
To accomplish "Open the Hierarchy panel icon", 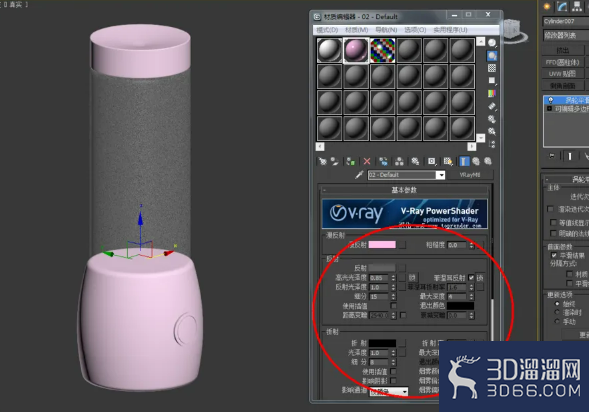I will [x=577, y=6].
